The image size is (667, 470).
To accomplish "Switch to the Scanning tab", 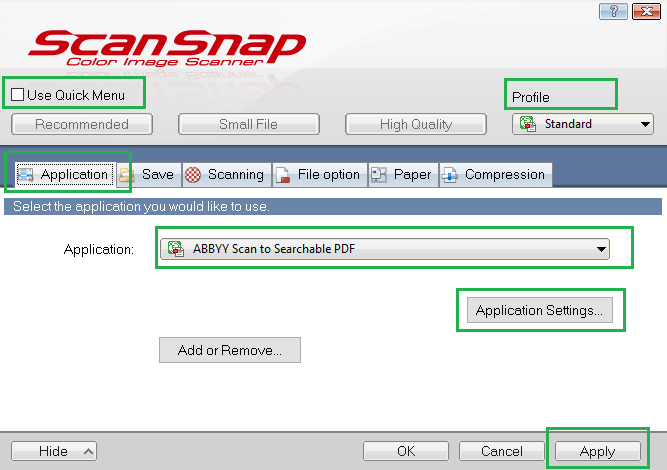I will pyautogui.click(x=227, y=175).
